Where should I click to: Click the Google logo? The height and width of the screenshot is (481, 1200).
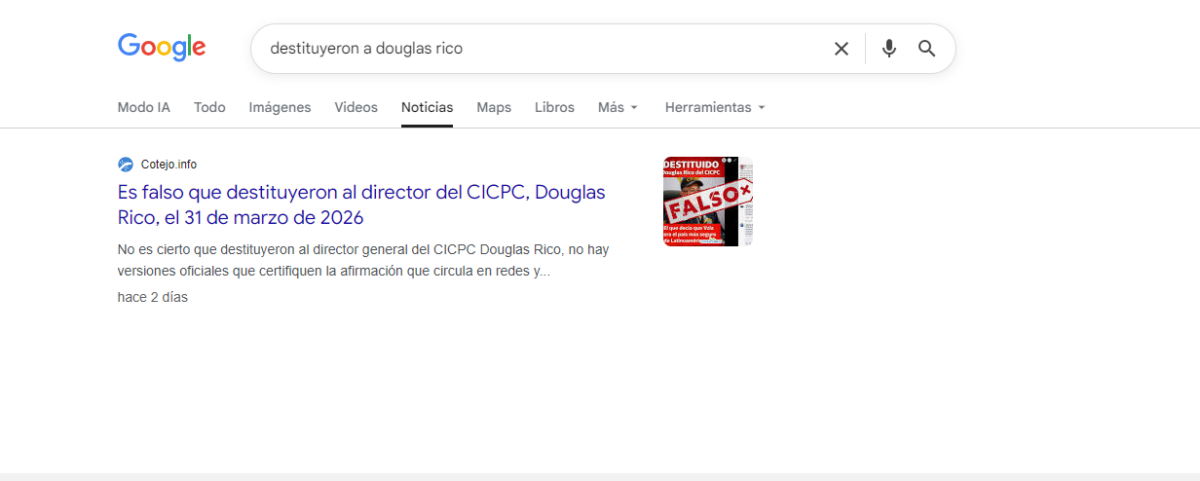[x=162, y=47]
